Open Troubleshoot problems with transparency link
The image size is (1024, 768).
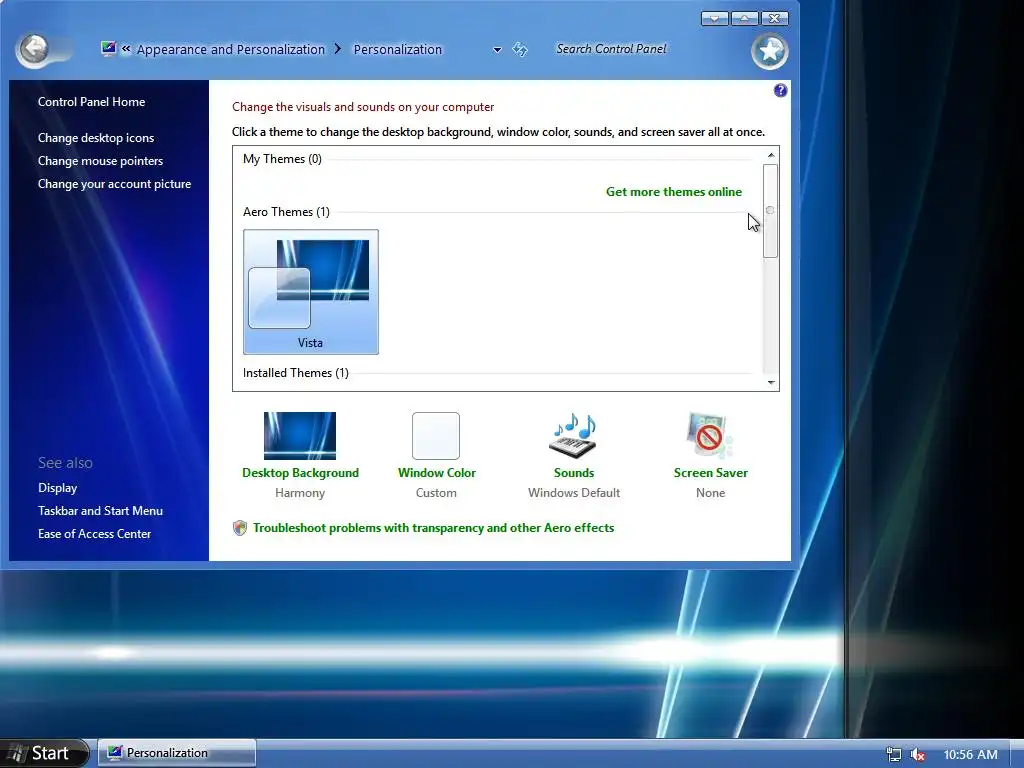click(434, 528)
